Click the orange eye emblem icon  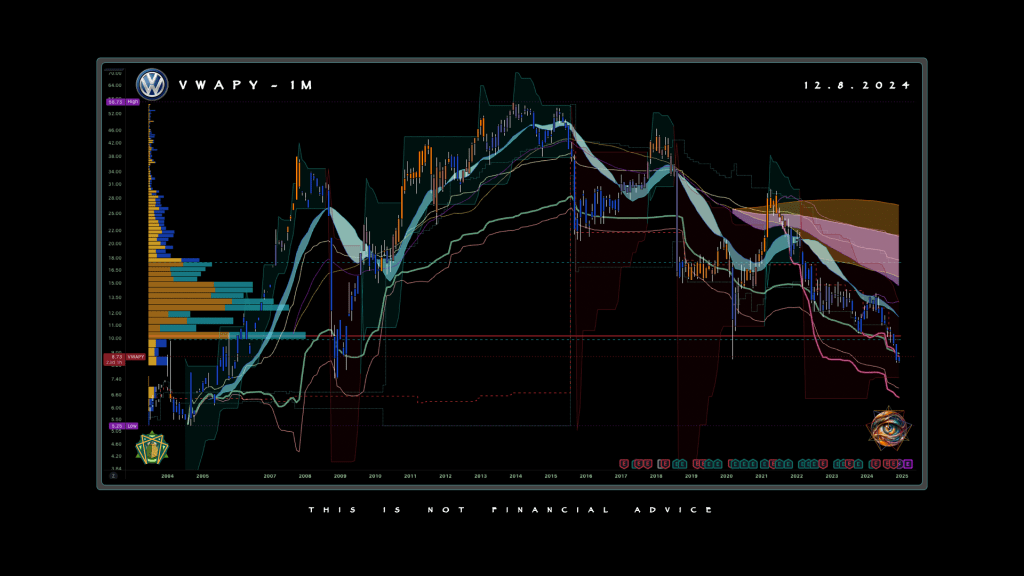coord(886,429)
